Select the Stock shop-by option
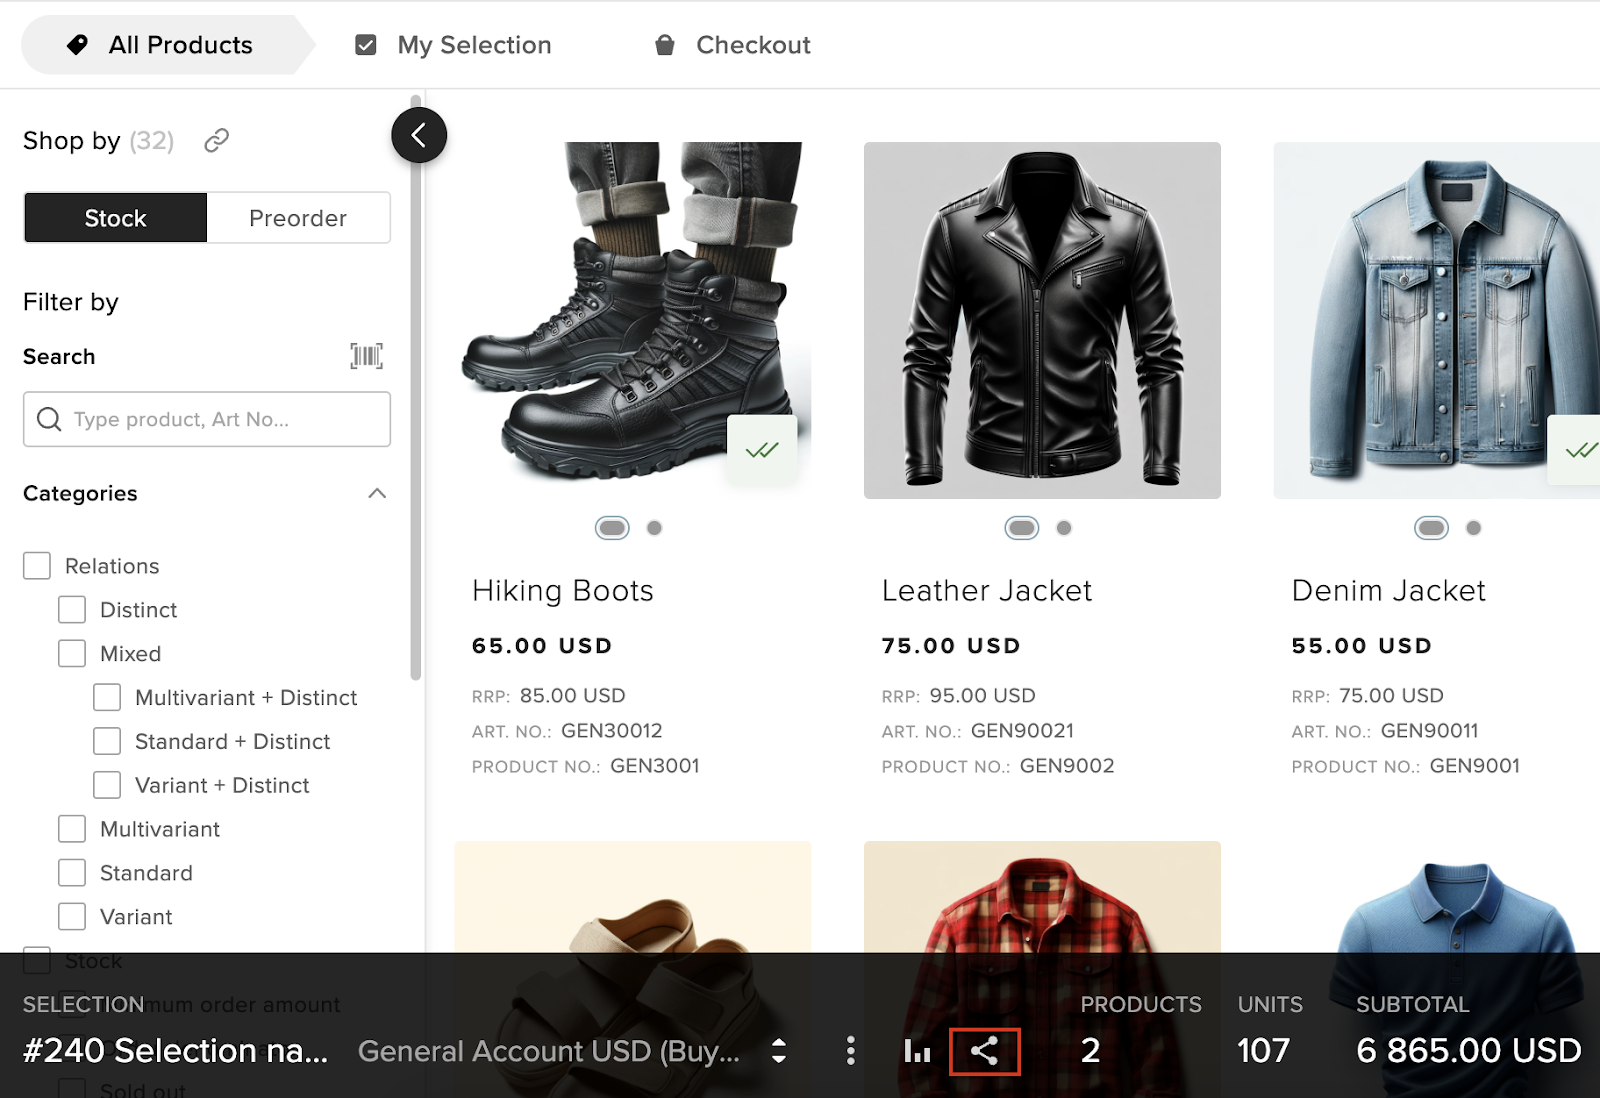1600x1098 pixels. (x=116, y=218)
